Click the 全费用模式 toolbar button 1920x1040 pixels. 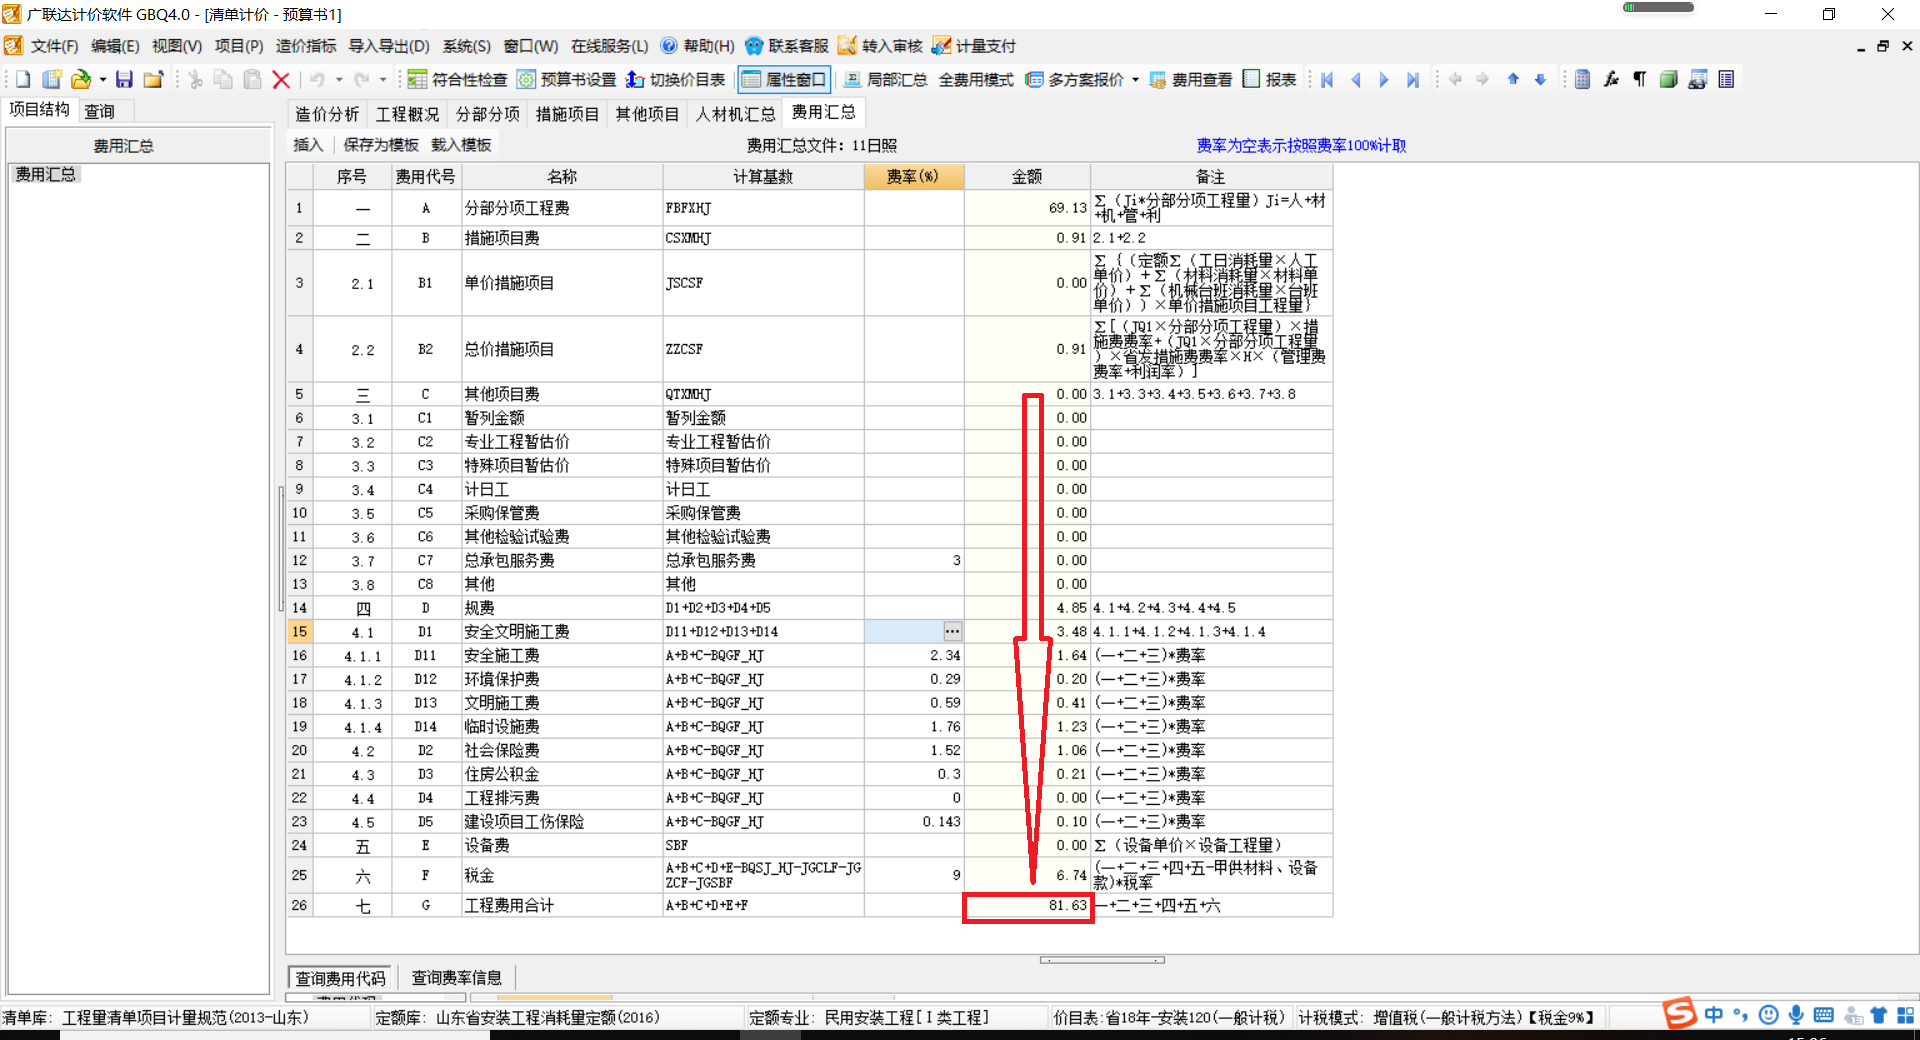coord(976,79)
